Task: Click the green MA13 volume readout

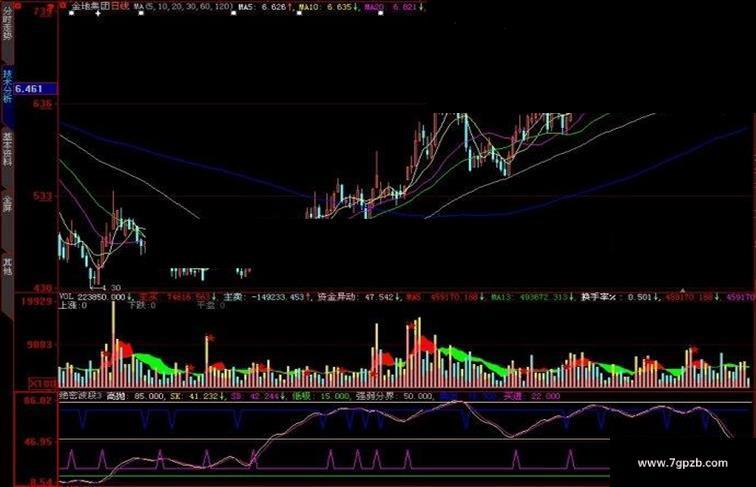Action: [533, 297]
